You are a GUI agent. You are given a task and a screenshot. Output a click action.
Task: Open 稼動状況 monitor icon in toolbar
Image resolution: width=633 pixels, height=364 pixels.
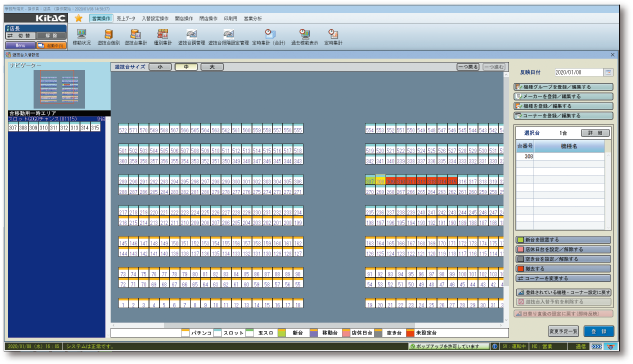click(82, 37)
